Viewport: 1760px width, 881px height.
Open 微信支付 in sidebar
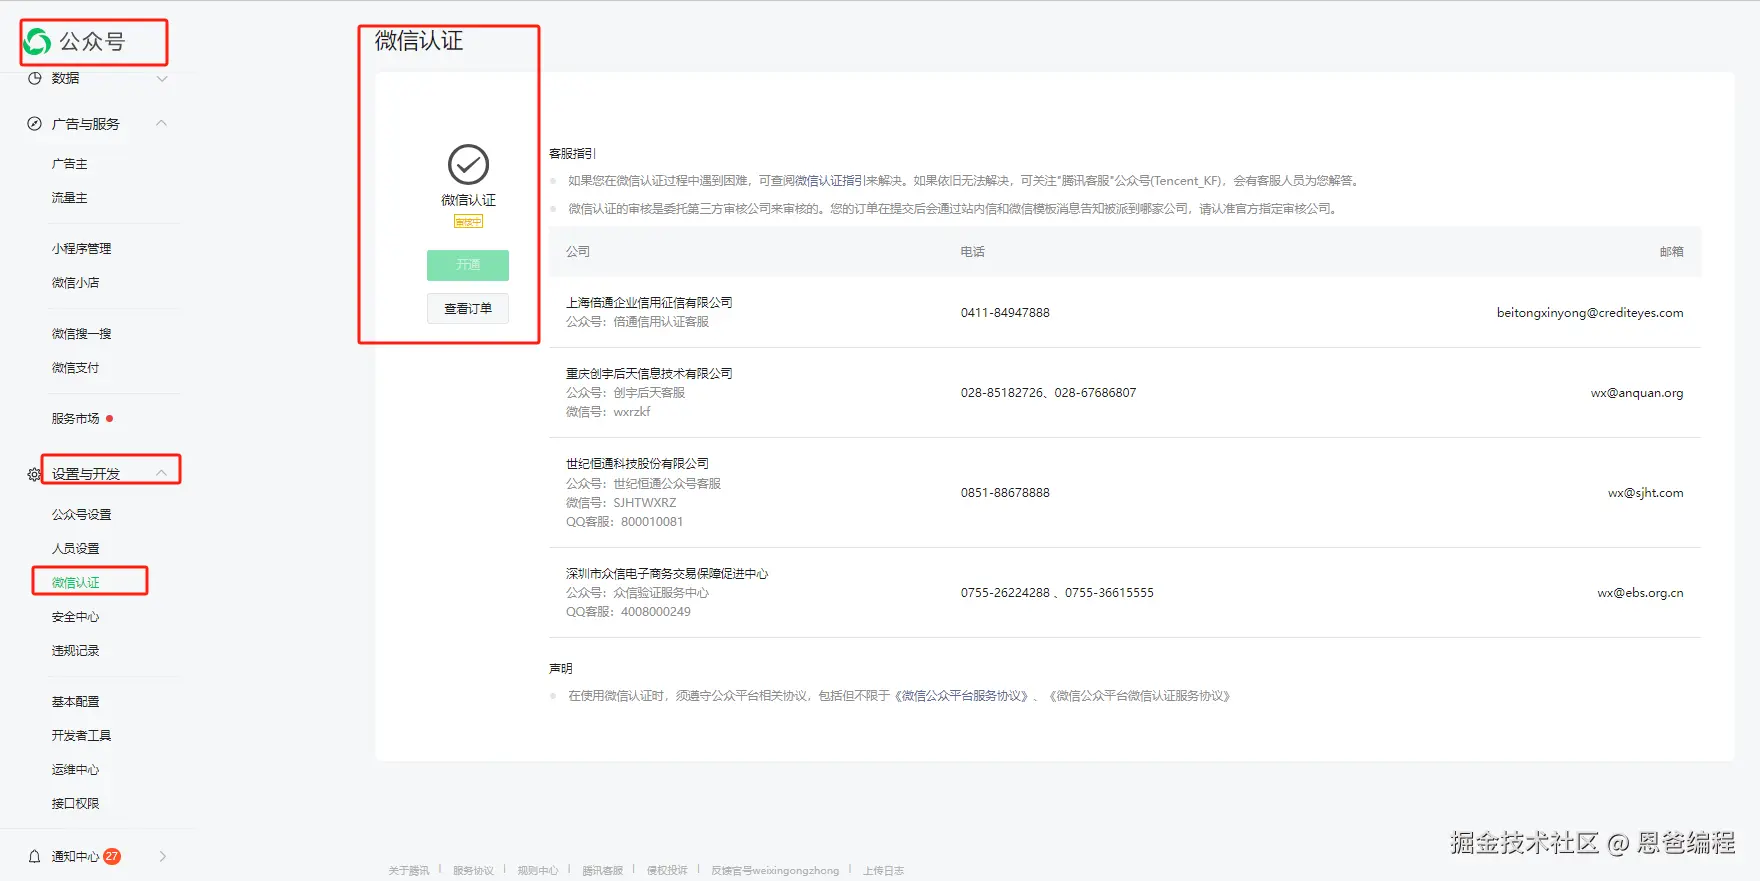(x=76, y=368)
